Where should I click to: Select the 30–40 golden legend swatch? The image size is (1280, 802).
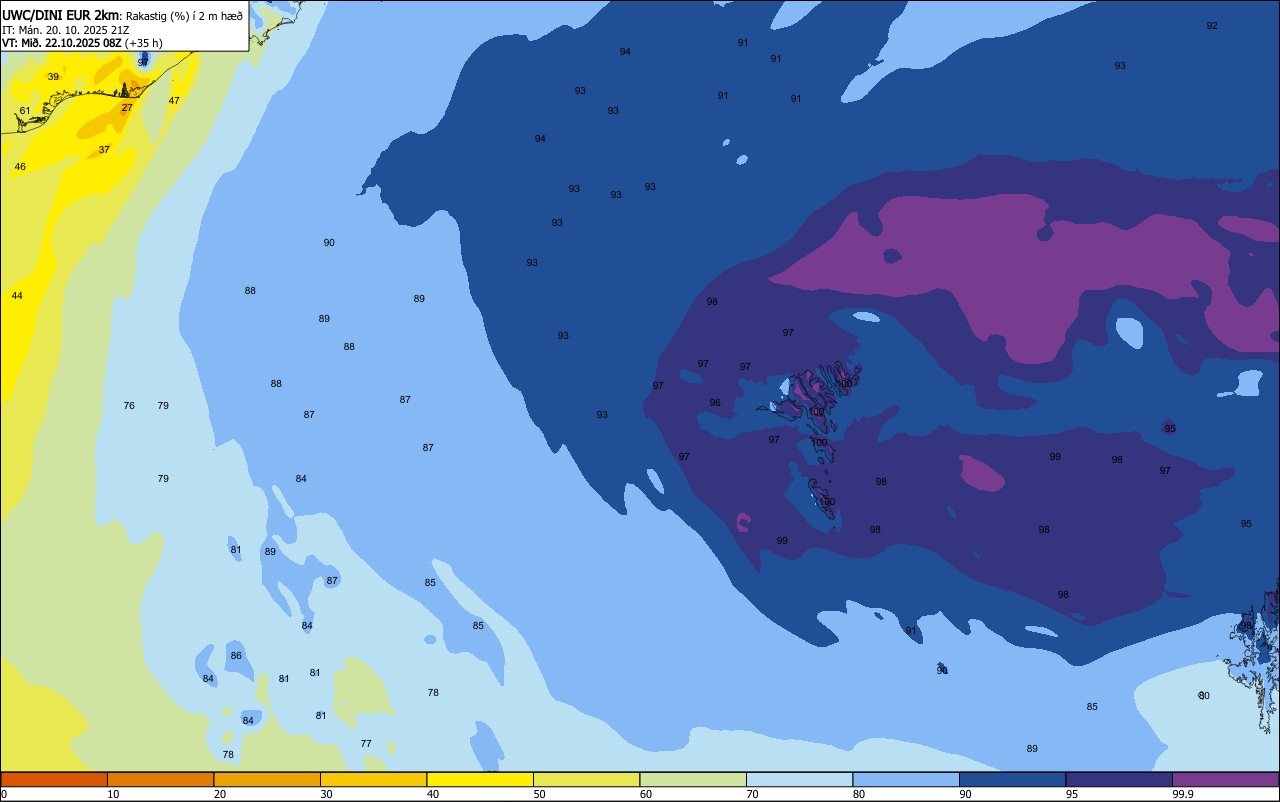(x=373, y=779)
